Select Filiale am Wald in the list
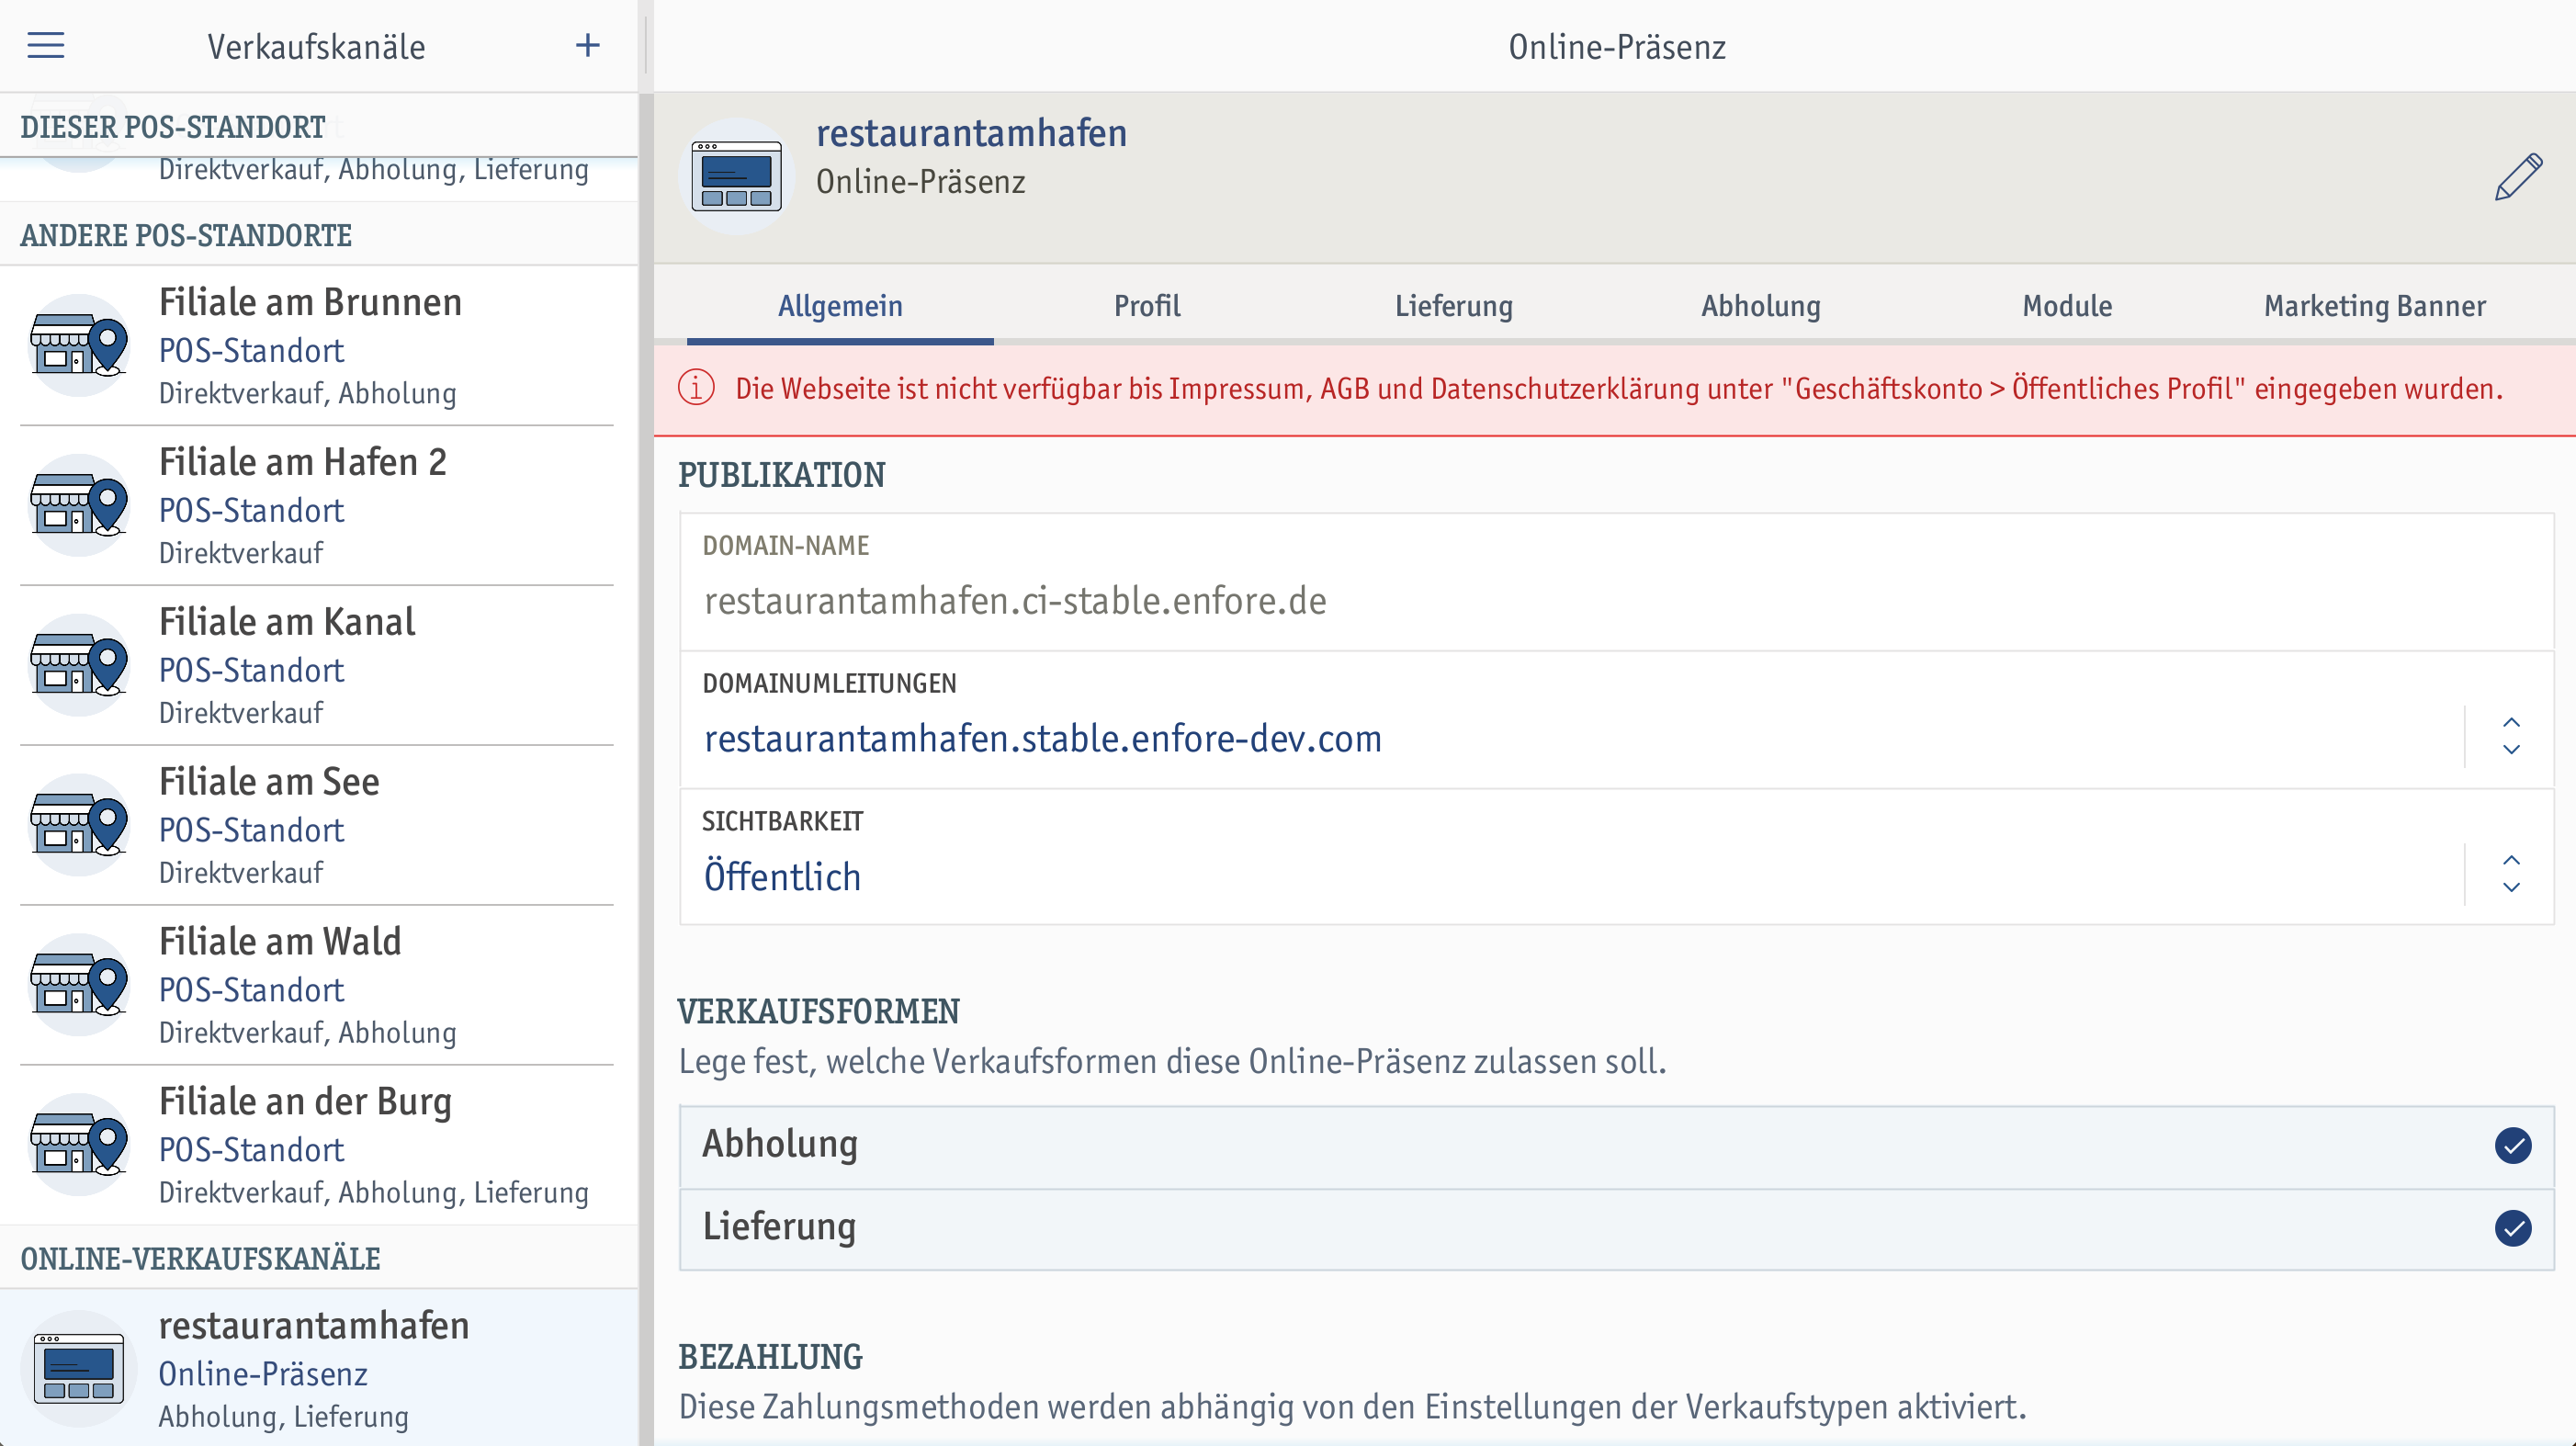The width and height of the screenshot is (2576, 1446). (318, 986)
